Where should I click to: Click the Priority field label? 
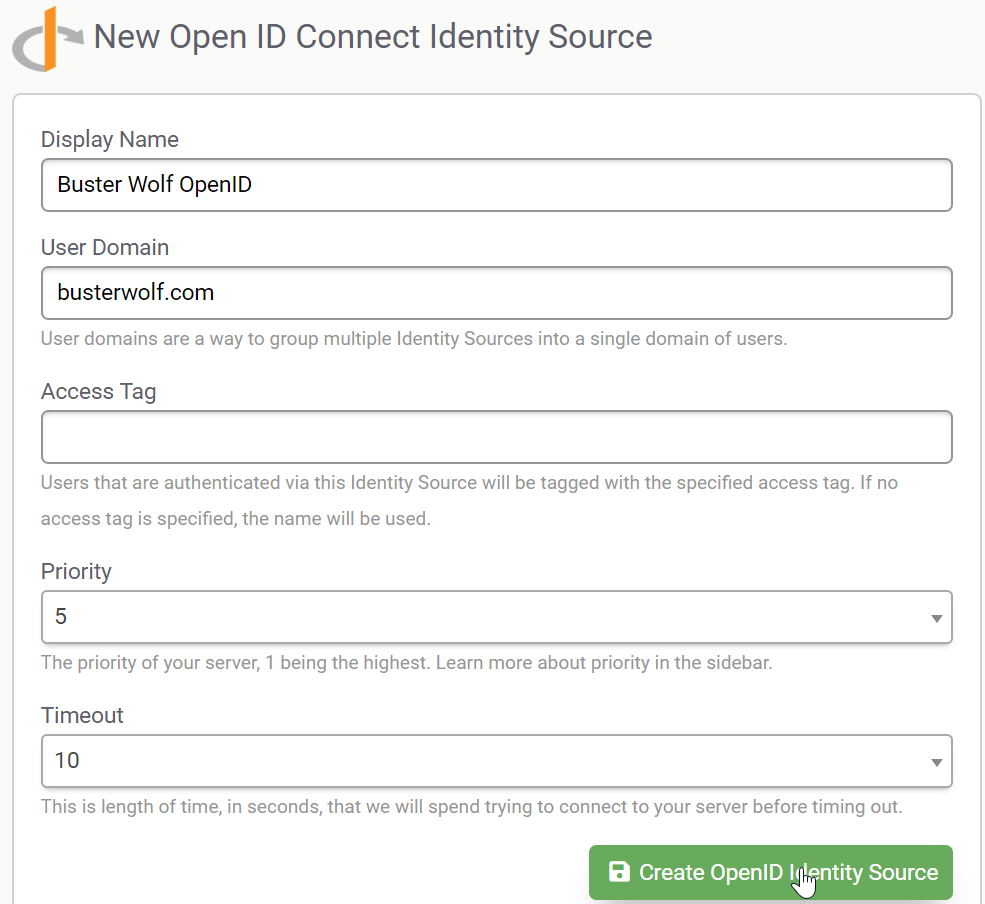(x=76, y=571)
